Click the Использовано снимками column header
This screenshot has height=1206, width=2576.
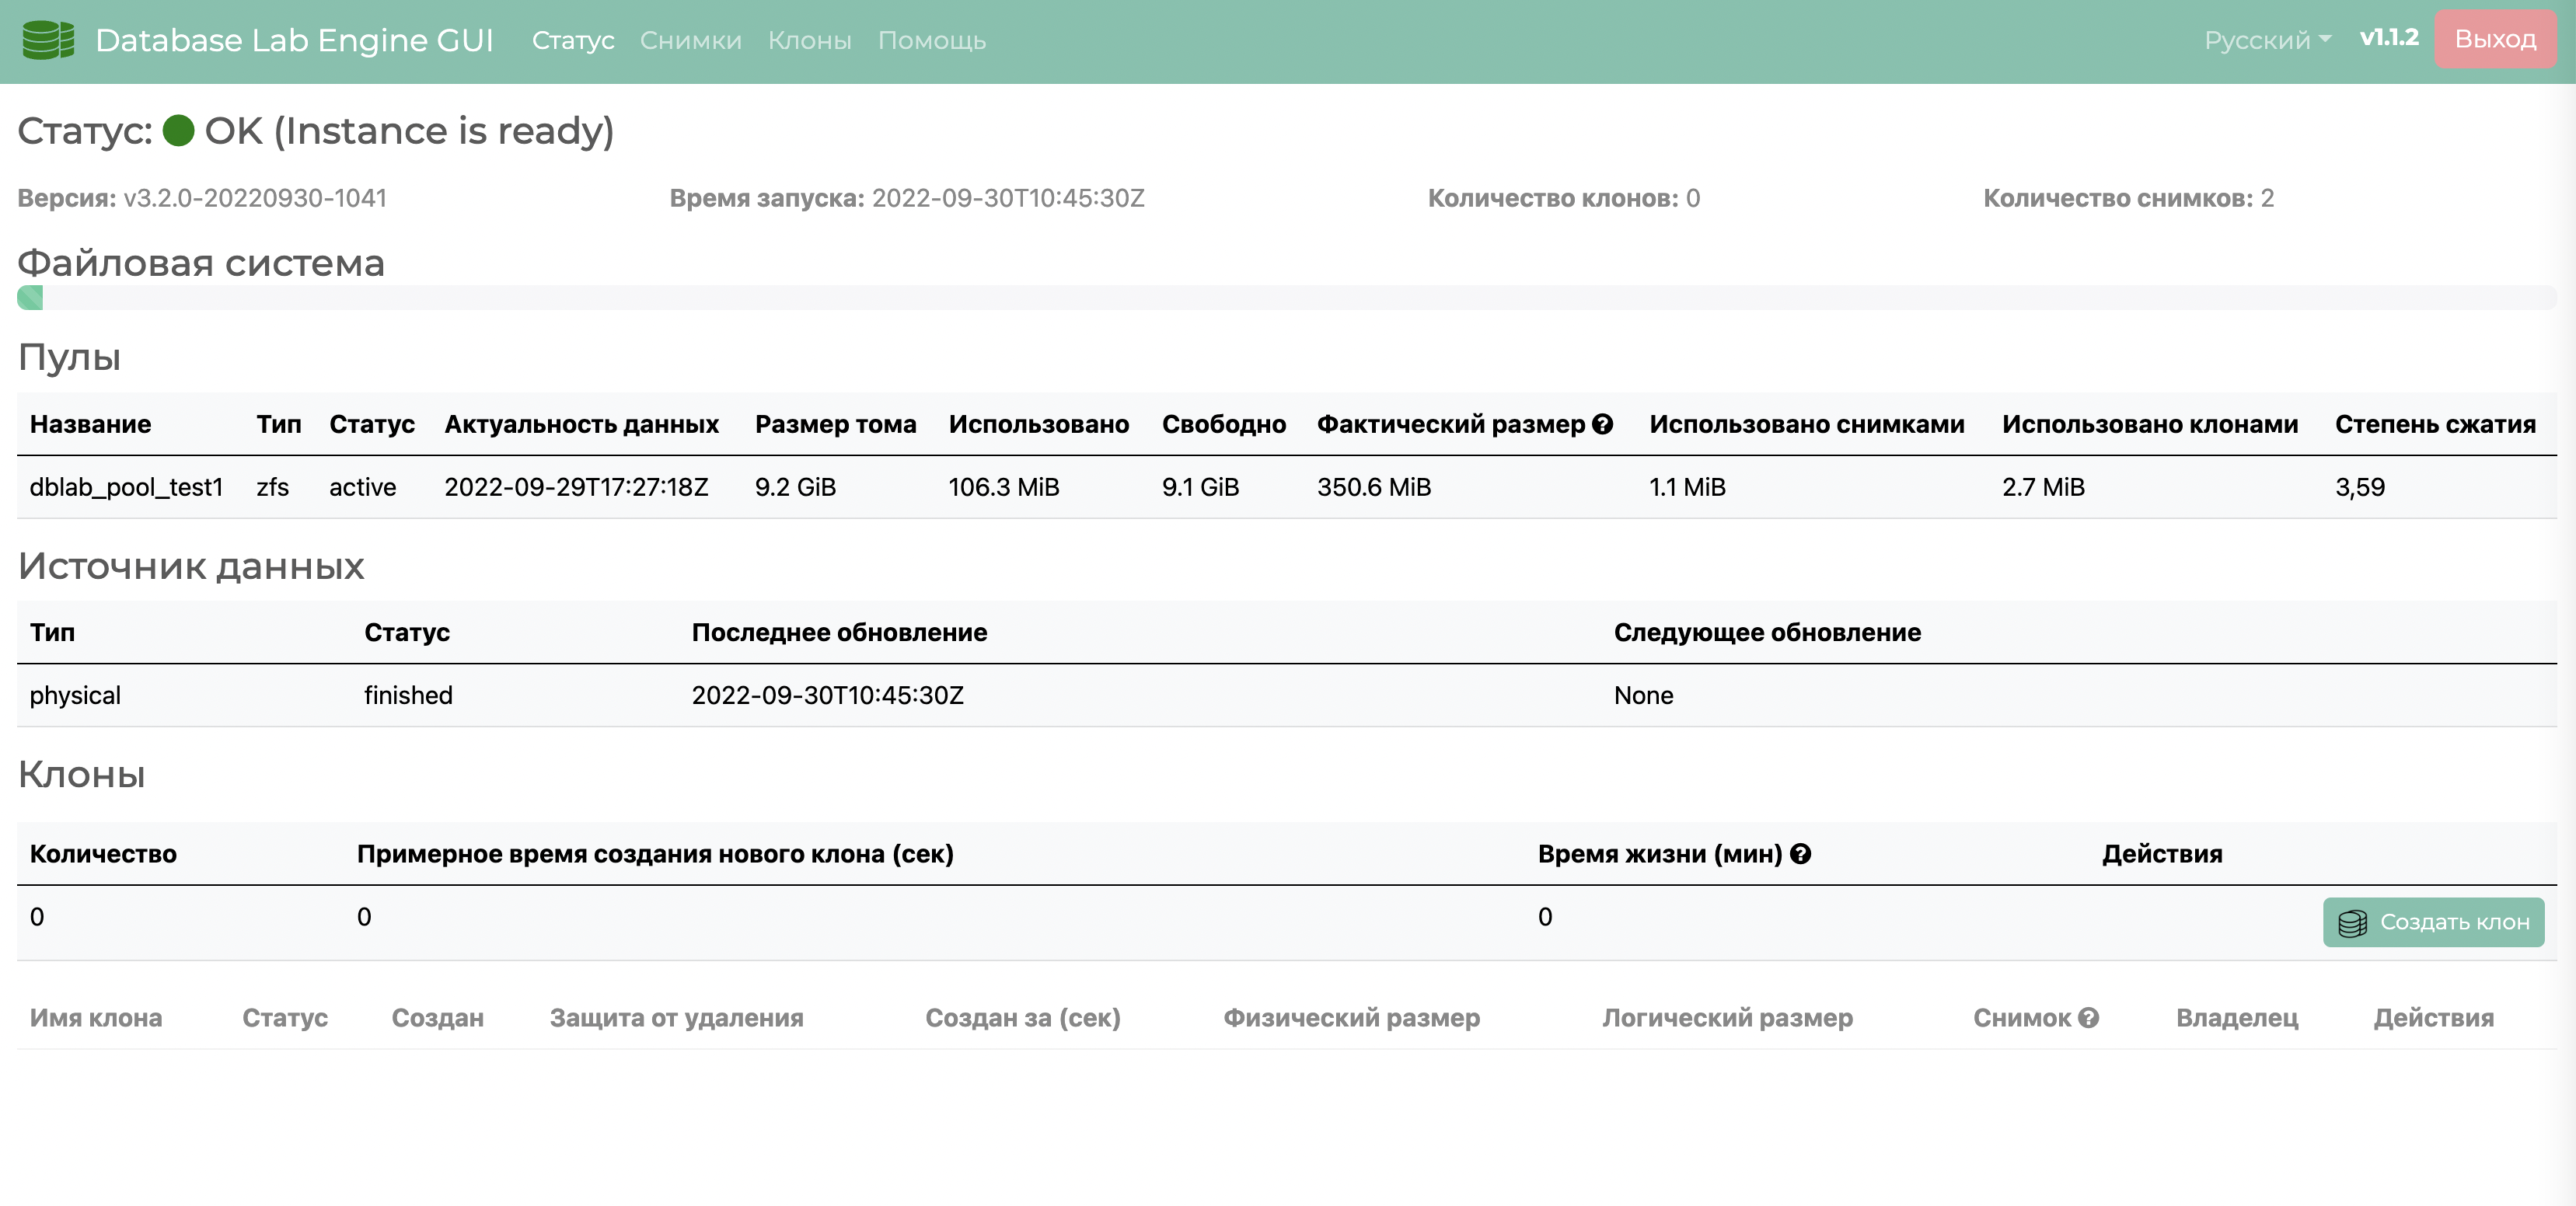click(1806, 424)
